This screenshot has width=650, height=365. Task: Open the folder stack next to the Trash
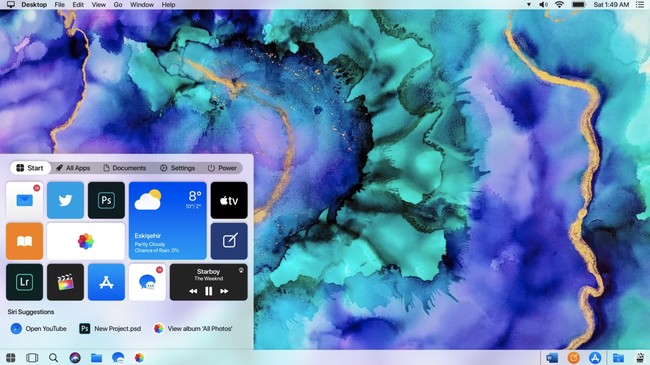click(618, 358)
